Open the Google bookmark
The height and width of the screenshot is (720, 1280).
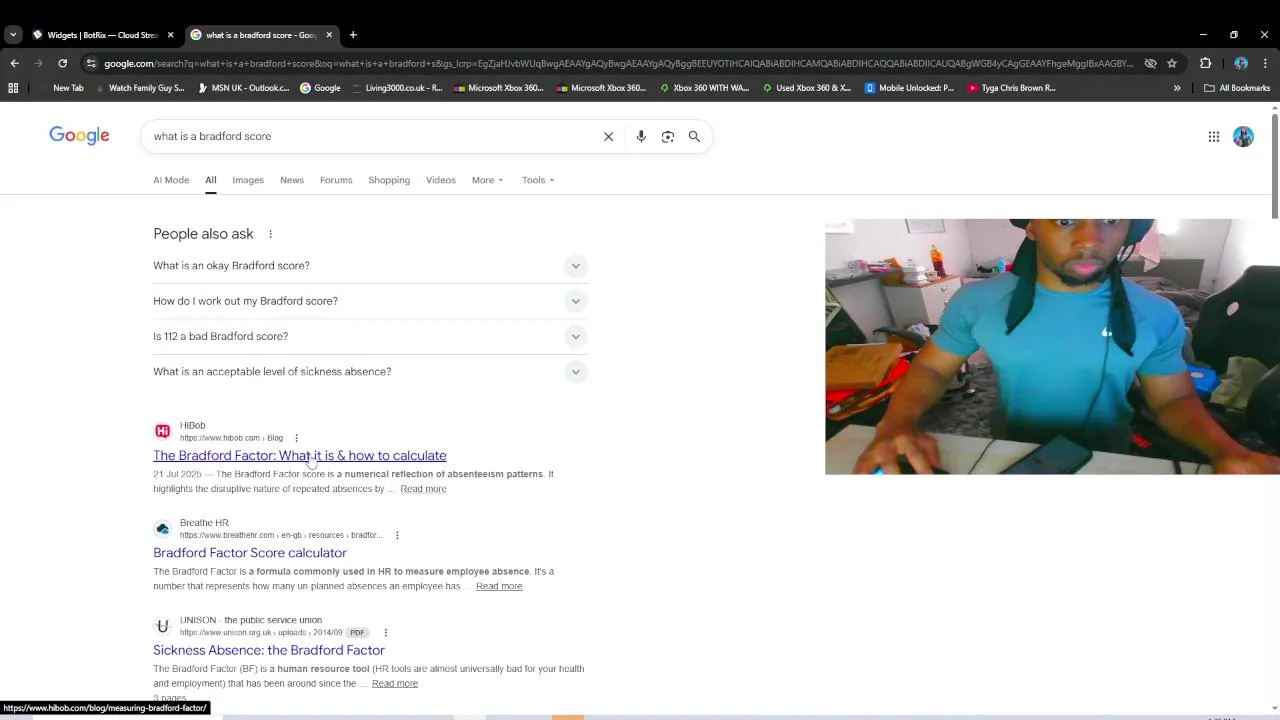[320, 88]
